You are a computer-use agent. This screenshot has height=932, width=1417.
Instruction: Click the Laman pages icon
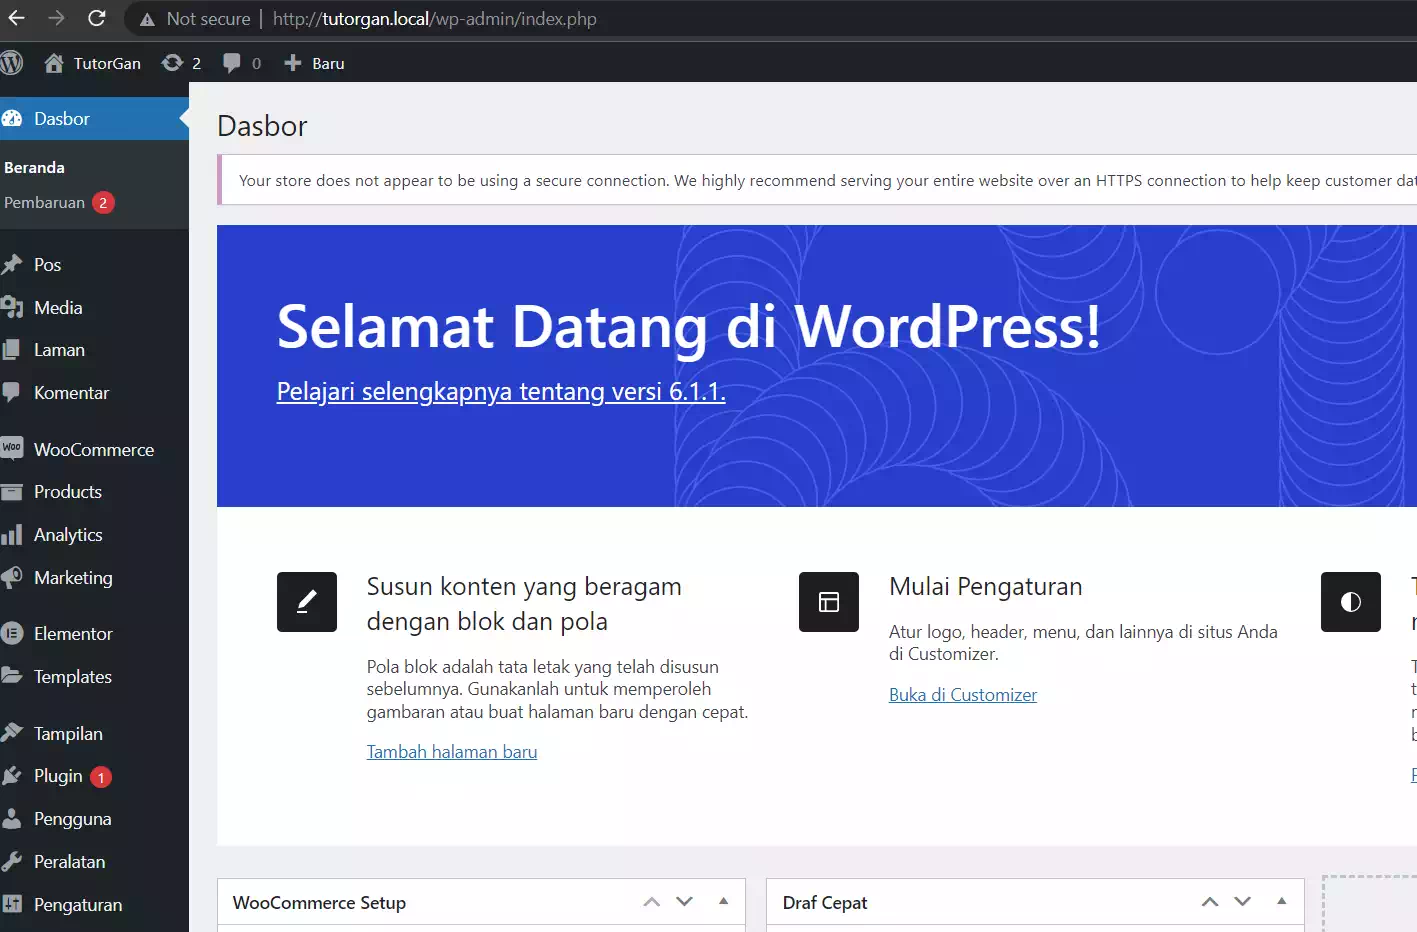(x=12, y=350)
